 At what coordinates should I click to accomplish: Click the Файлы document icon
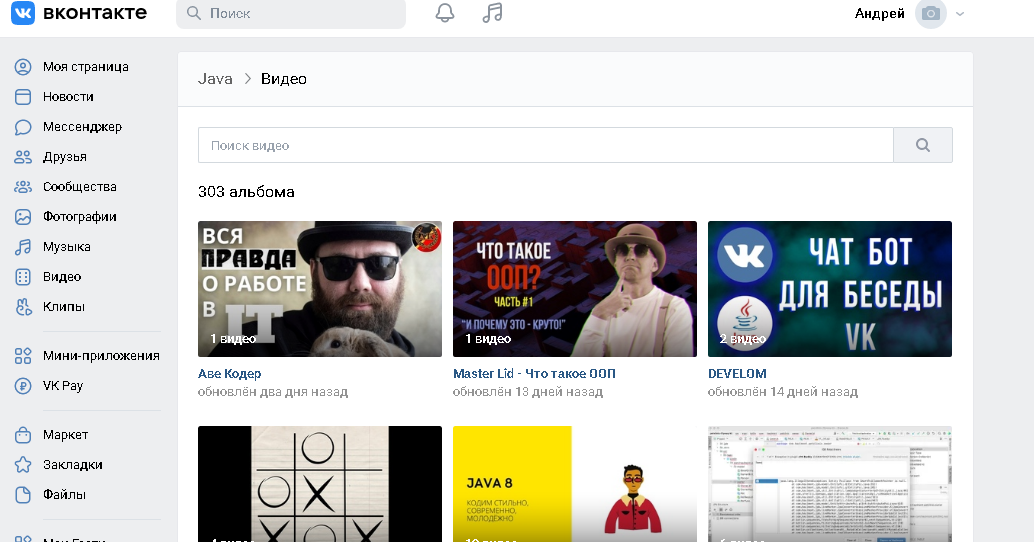[x=23, y=495]
